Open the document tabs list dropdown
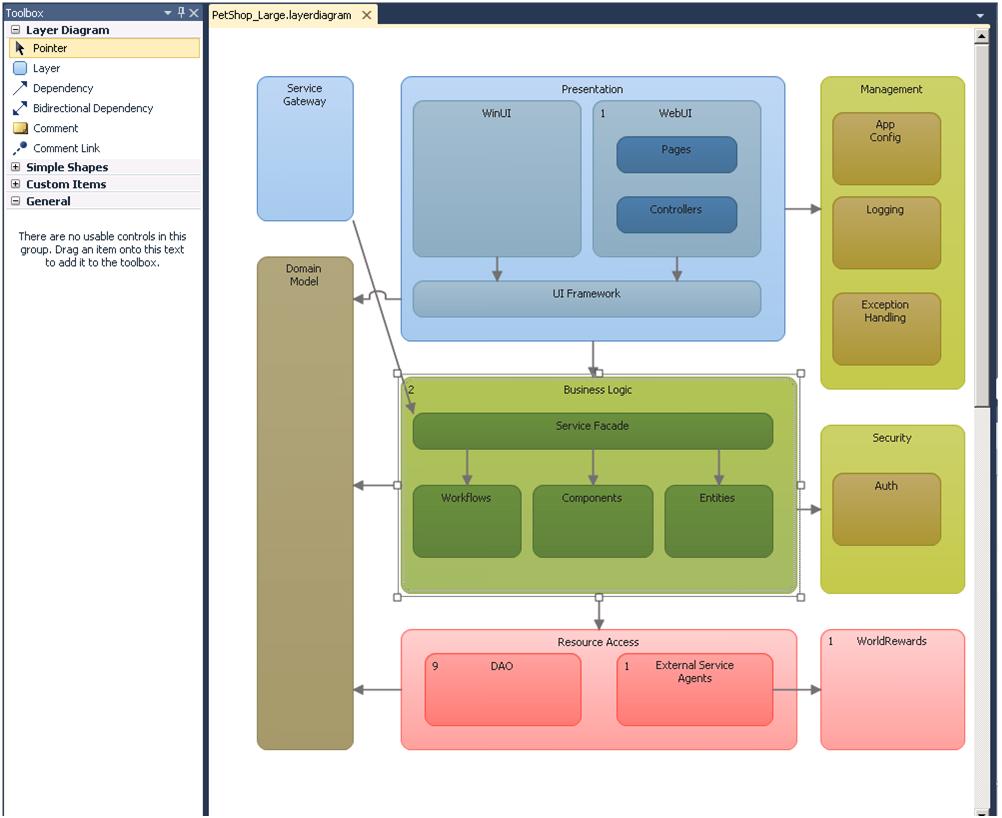Viewport: 1002px width, 818px height. [x=980, y=15]
